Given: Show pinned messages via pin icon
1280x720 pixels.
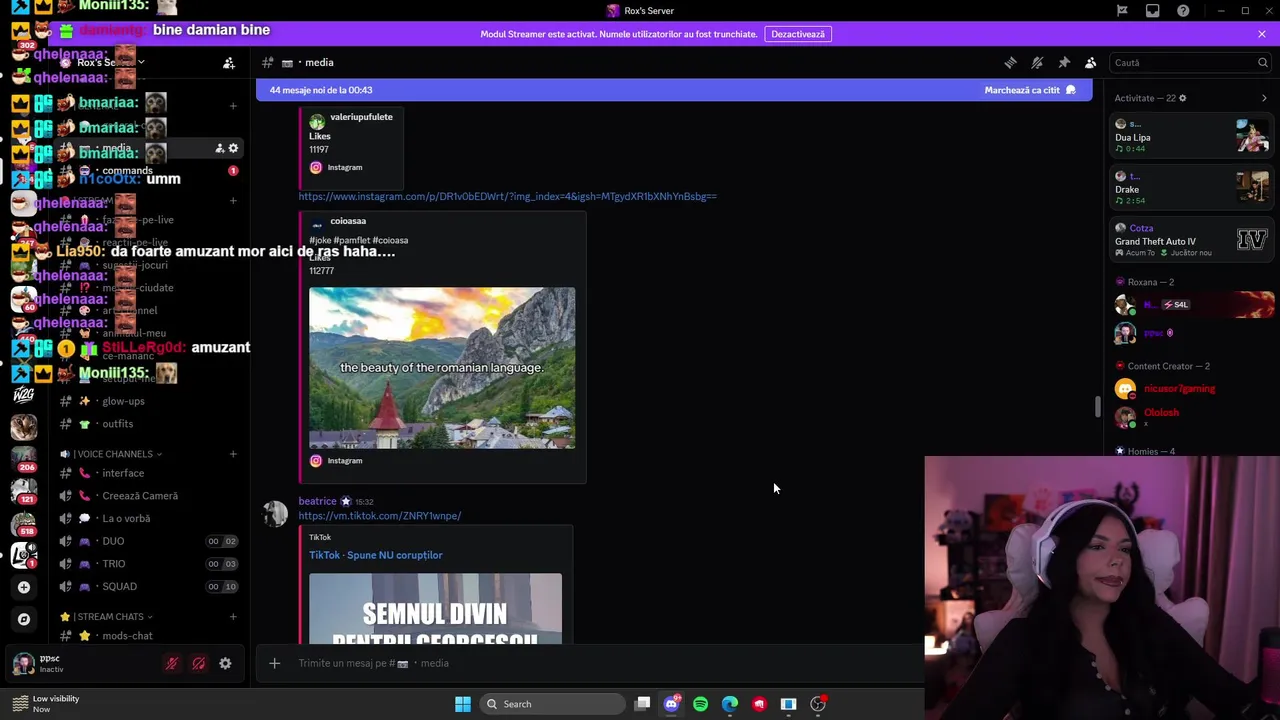Looking at the screenshot, I should tap(1064, 62).
